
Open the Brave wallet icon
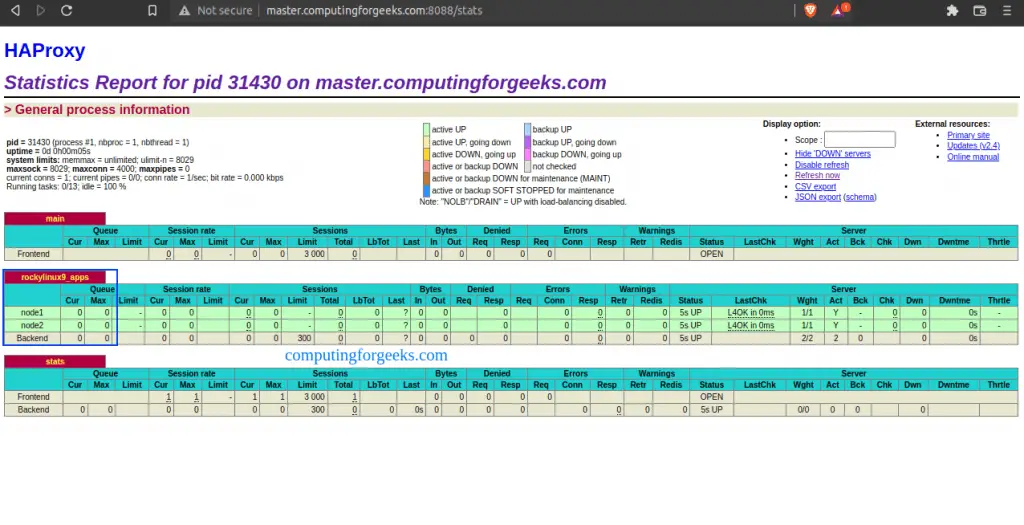[x=980, y=10]
